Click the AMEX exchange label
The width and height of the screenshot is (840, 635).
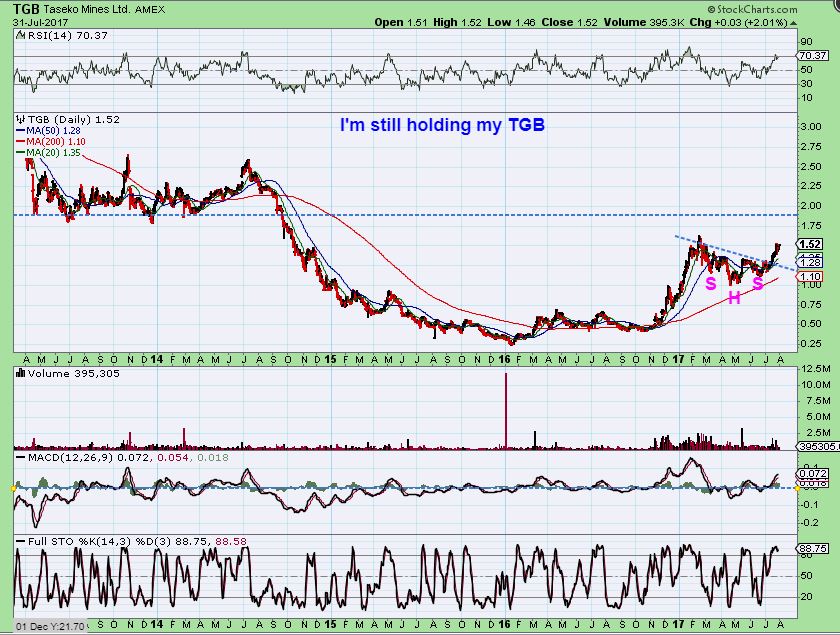[151, 10]
